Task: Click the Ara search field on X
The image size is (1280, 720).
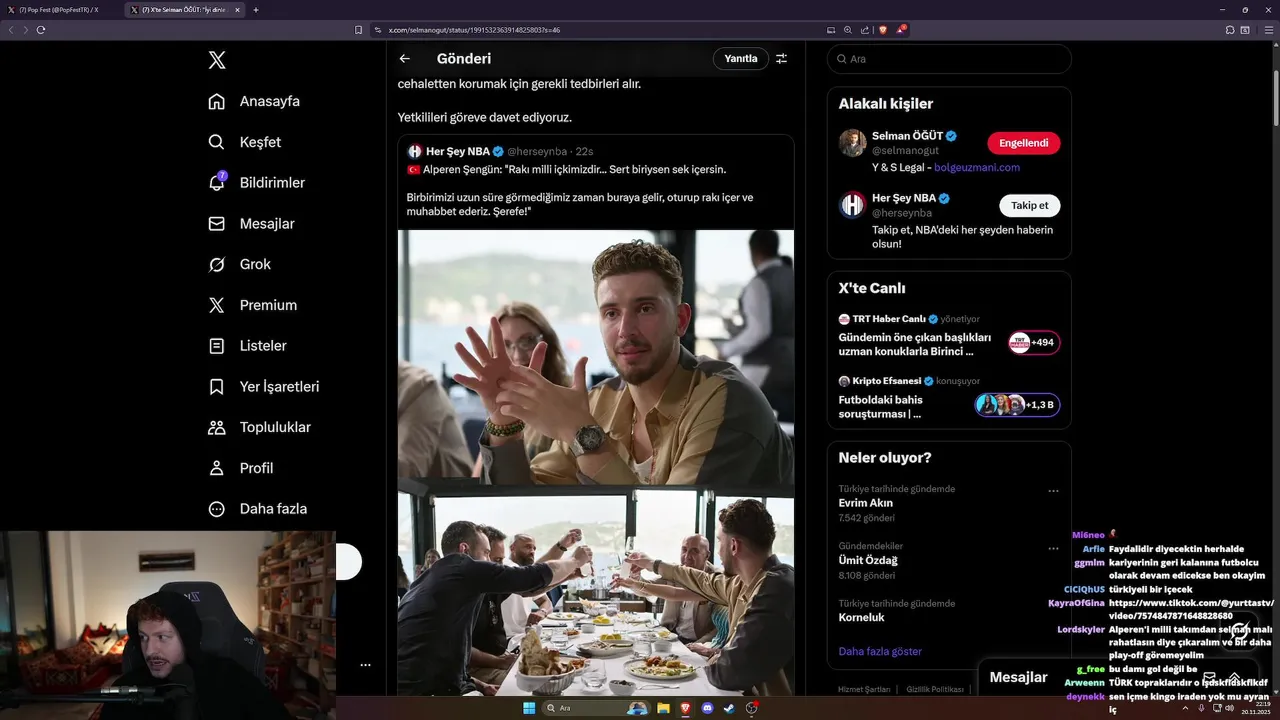Action: tap(949, 59)
